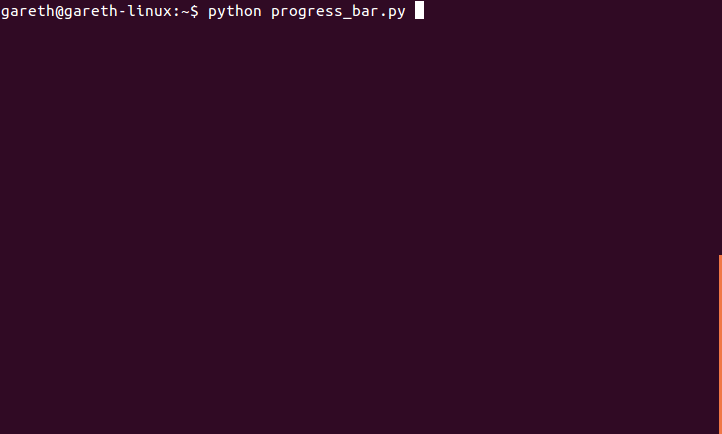Viewport: 722px width, 434px height.
Task: Click the "gareth-linux" hostname text
Action: tap(118, 11)
